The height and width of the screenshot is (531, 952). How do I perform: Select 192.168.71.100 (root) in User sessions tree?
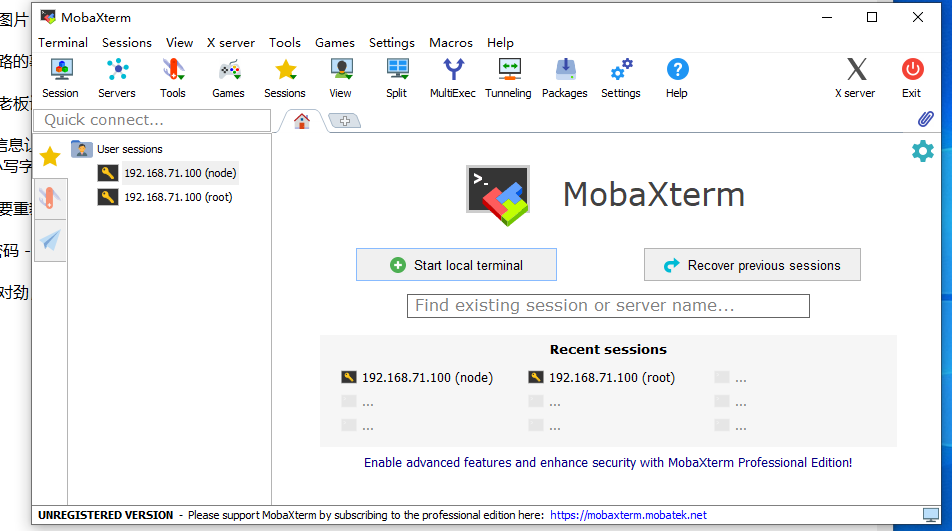pos(178,197)
